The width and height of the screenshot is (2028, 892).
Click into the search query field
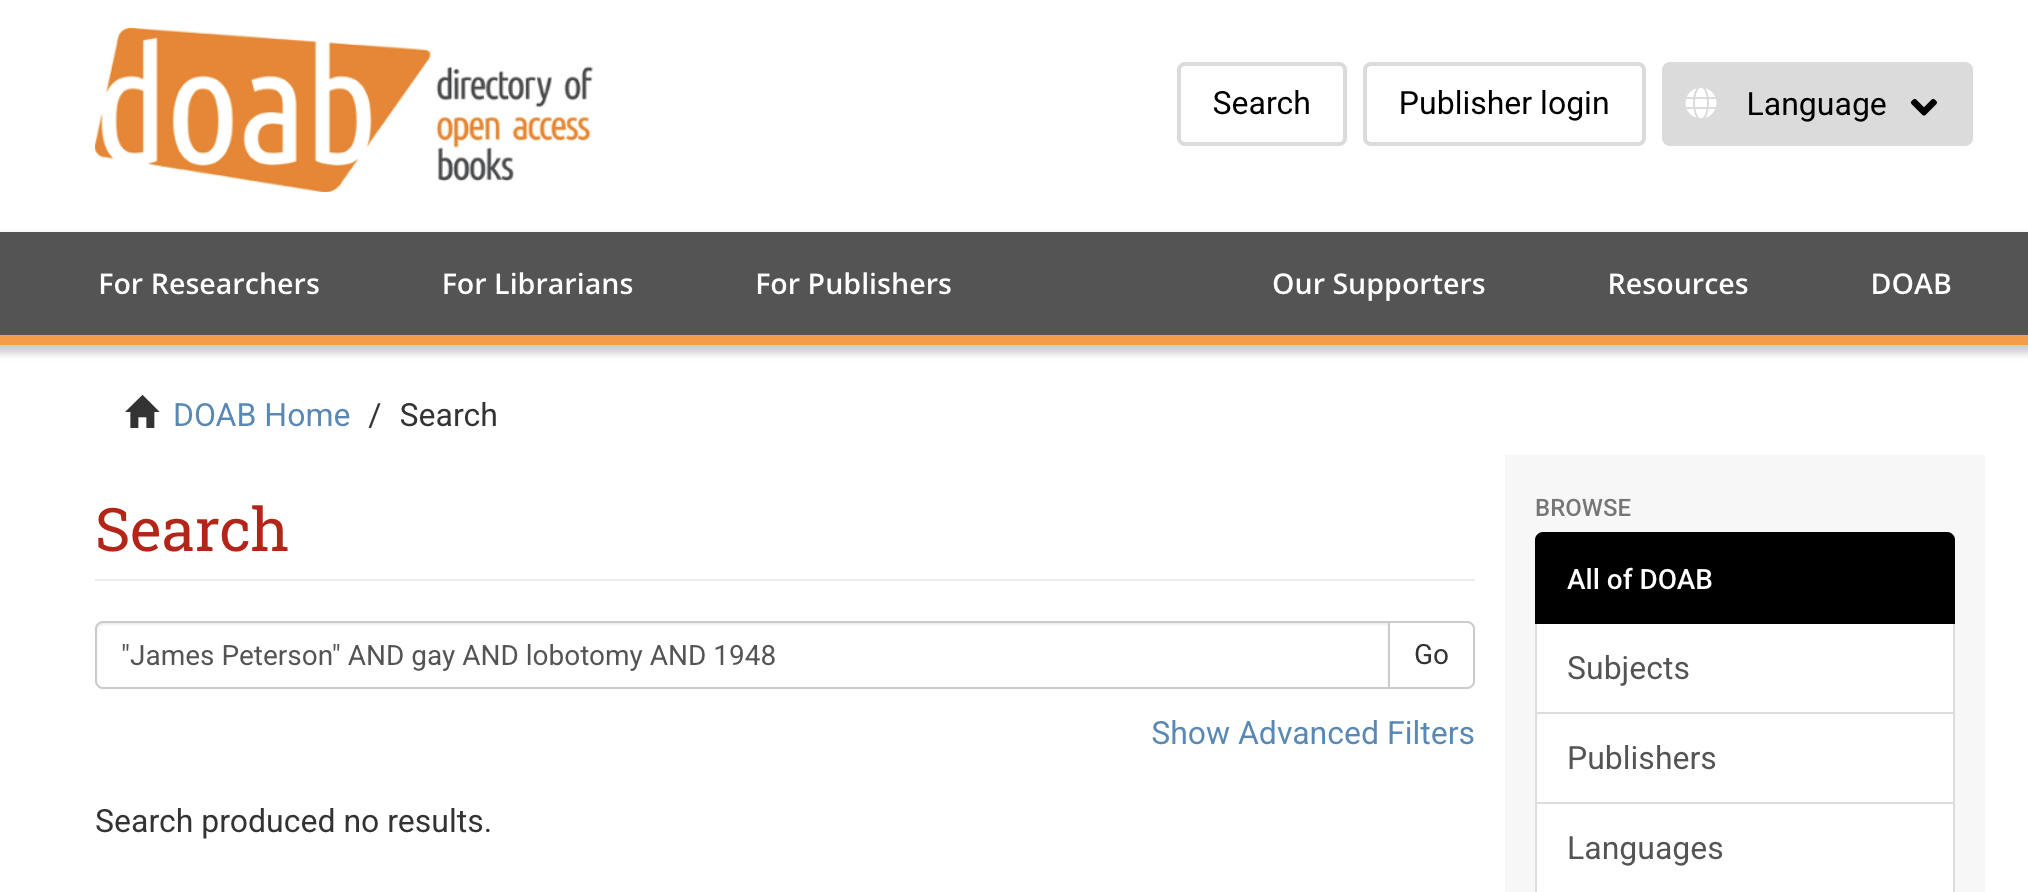point(740,655)
